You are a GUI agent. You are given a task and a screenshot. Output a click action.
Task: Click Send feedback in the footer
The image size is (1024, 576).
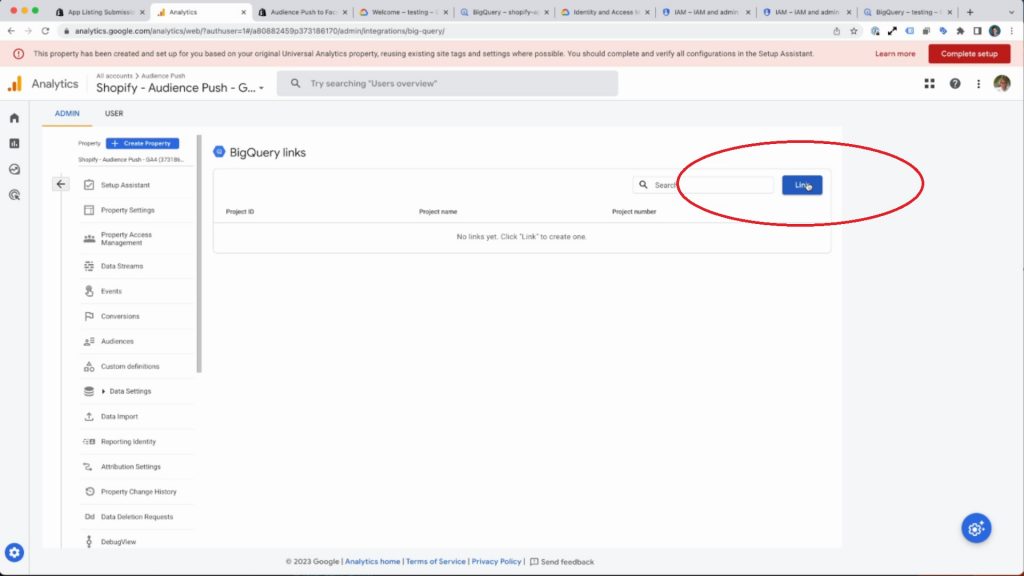562,562
